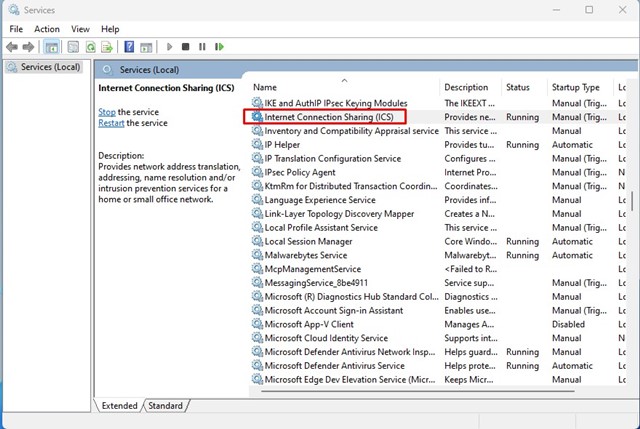Click the Export List toolbar icon

coord(107,47)
